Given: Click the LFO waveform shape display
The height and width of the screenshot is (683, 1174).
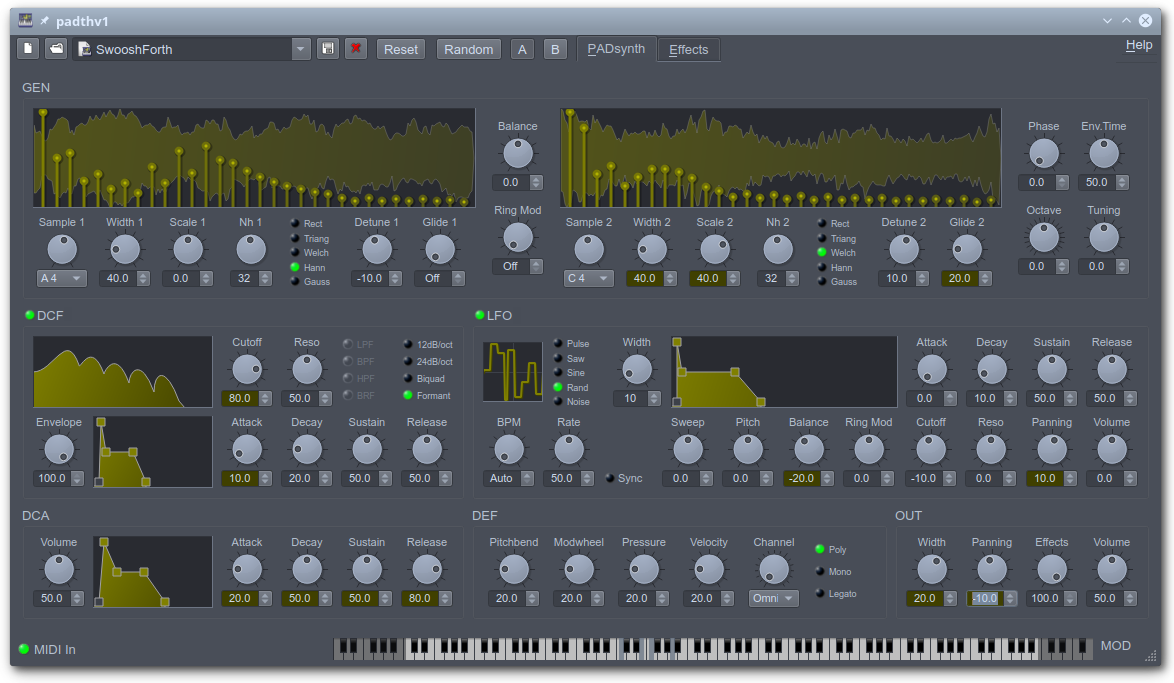Looking at the screenshot, I should [x=512, y=371].
